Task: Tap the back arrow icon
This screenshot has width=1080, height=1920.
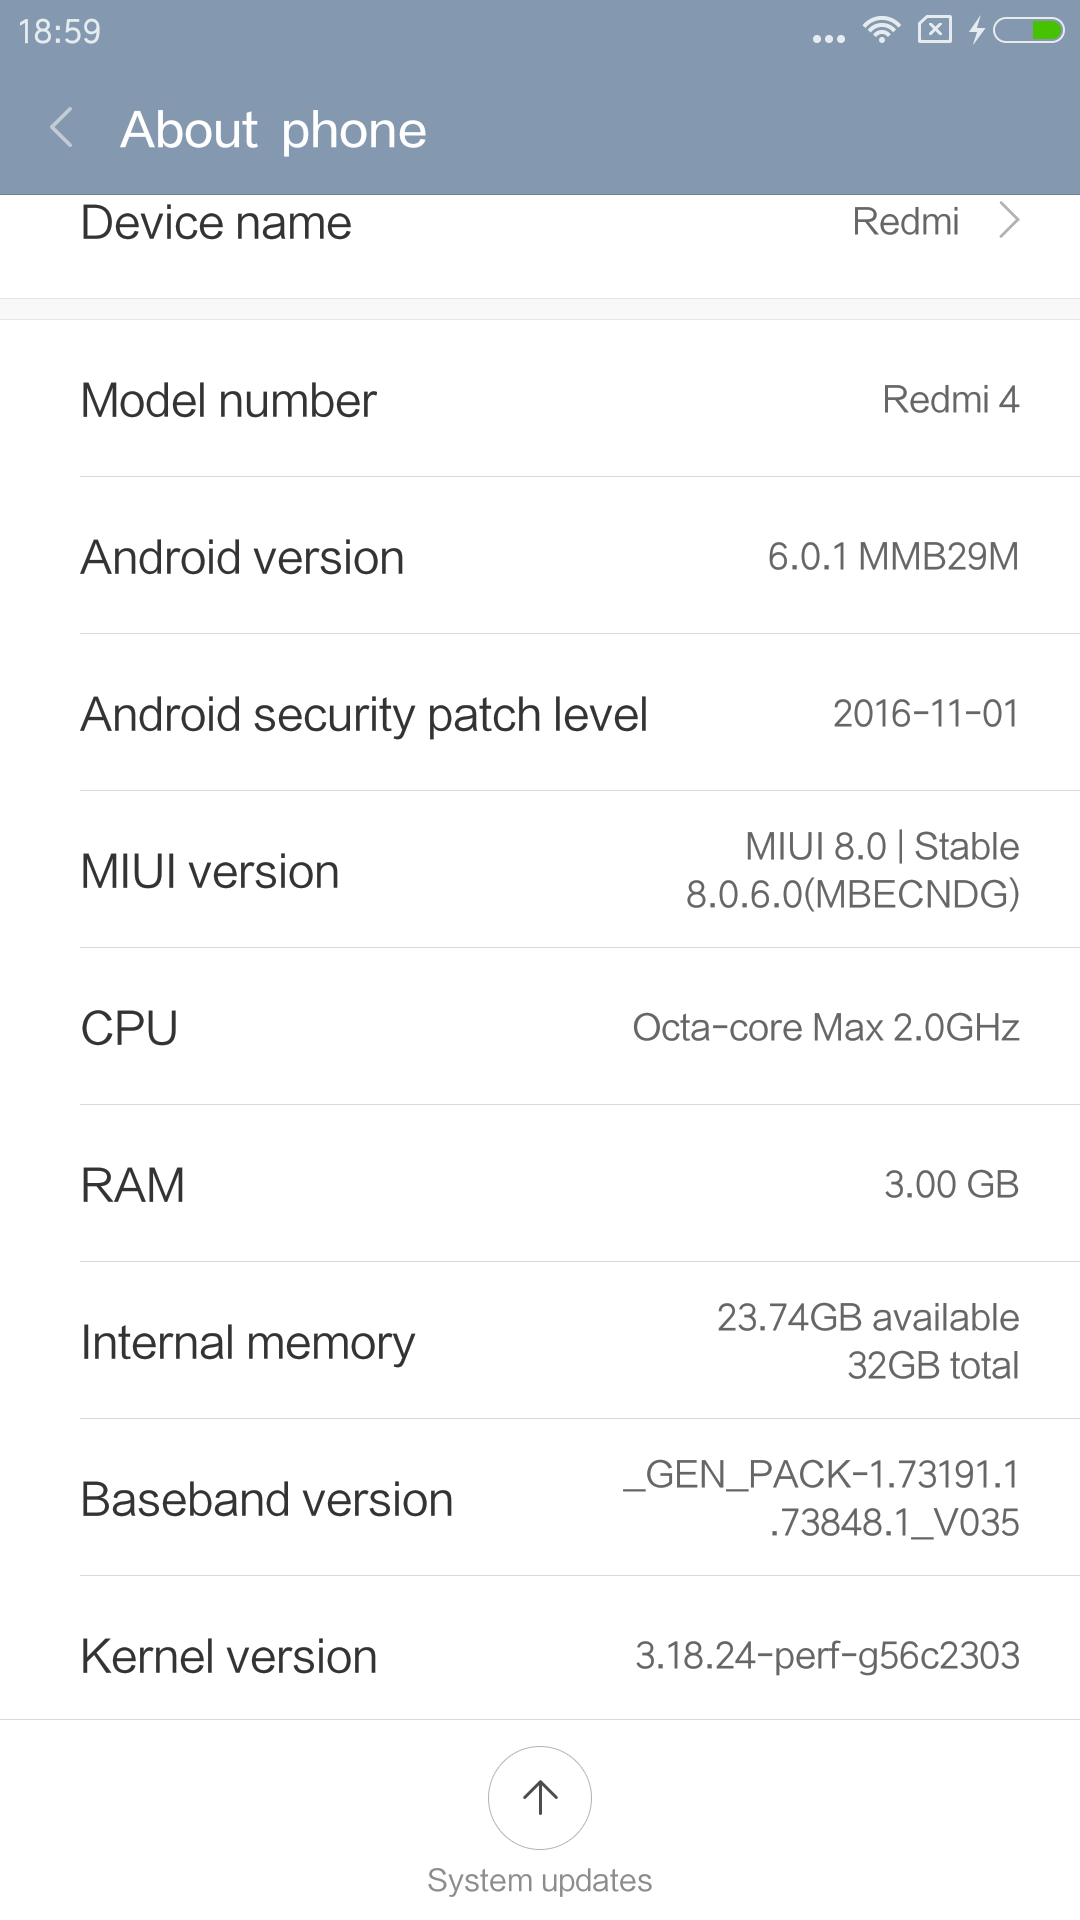Action: (62, 128)
